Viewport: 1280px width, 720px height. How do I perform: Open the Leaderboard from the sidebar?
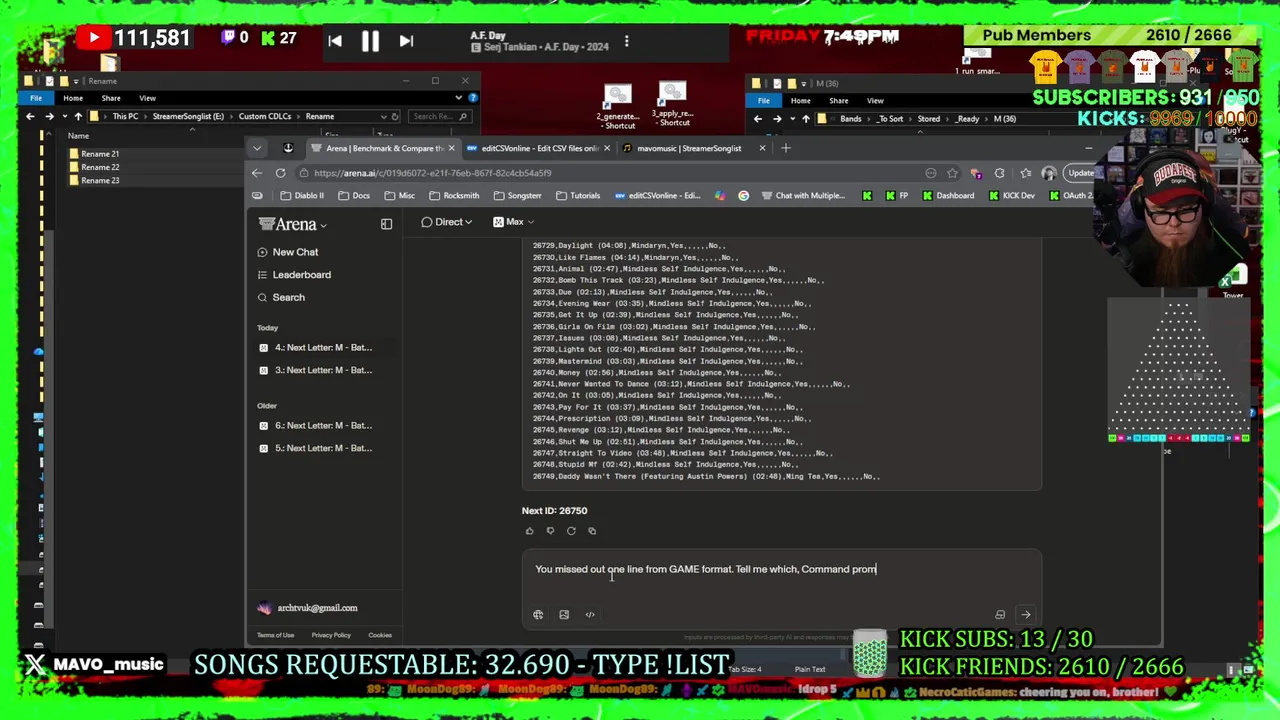click(301, 275)
